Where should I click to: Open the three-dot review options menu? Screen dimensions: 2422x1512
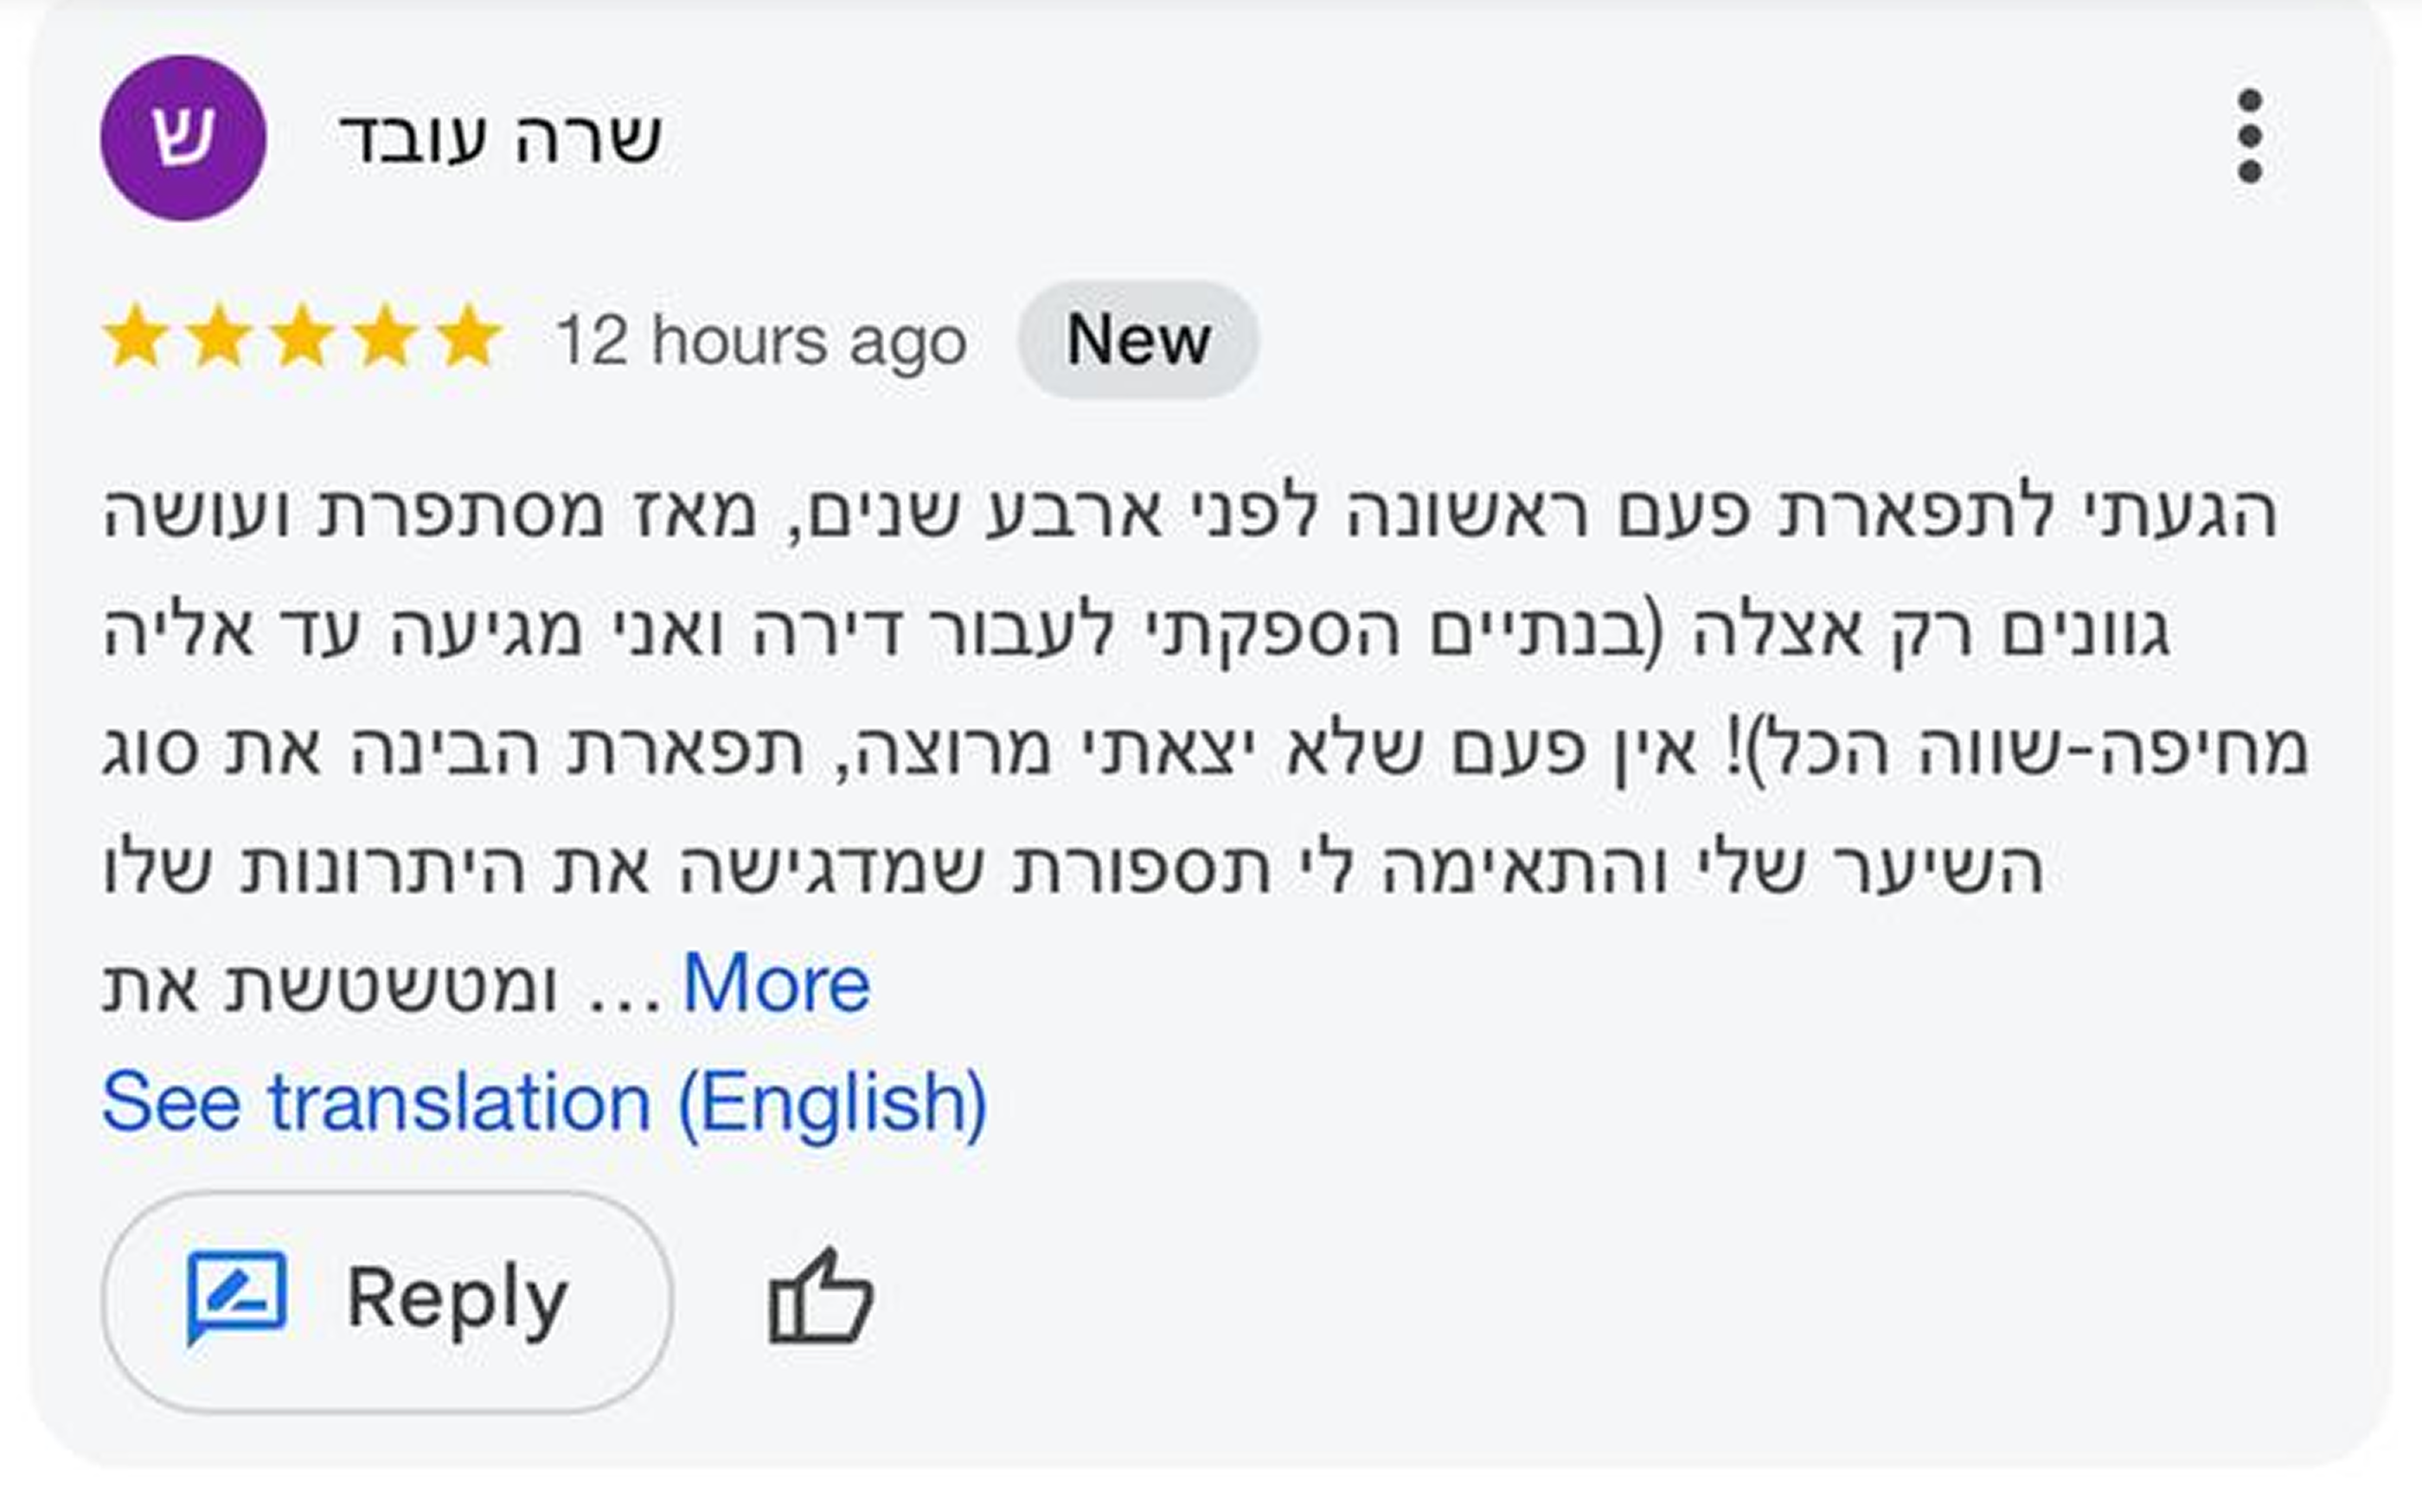click(x=2249, y=137)
